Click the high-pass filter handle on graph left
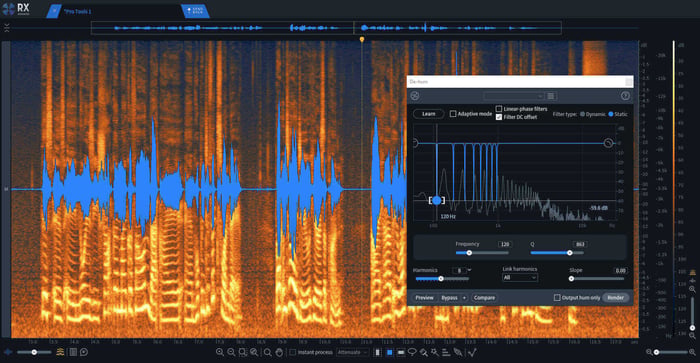Screen dimensions: 700x363 point(415,143)
